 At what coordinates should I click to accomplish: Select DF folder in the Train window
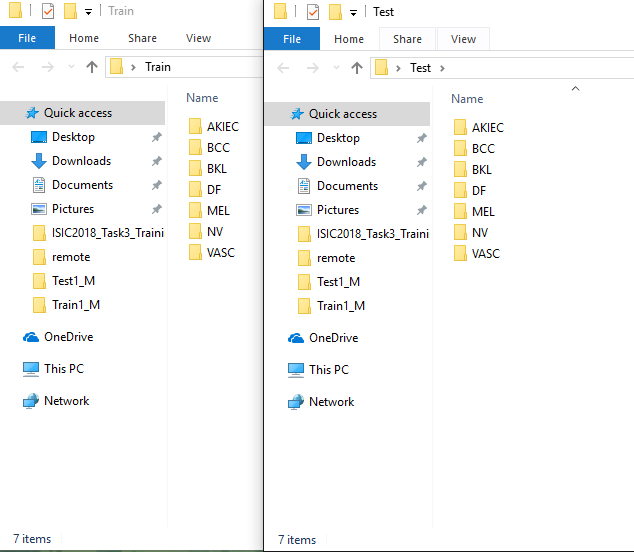[x=205, y=190]
